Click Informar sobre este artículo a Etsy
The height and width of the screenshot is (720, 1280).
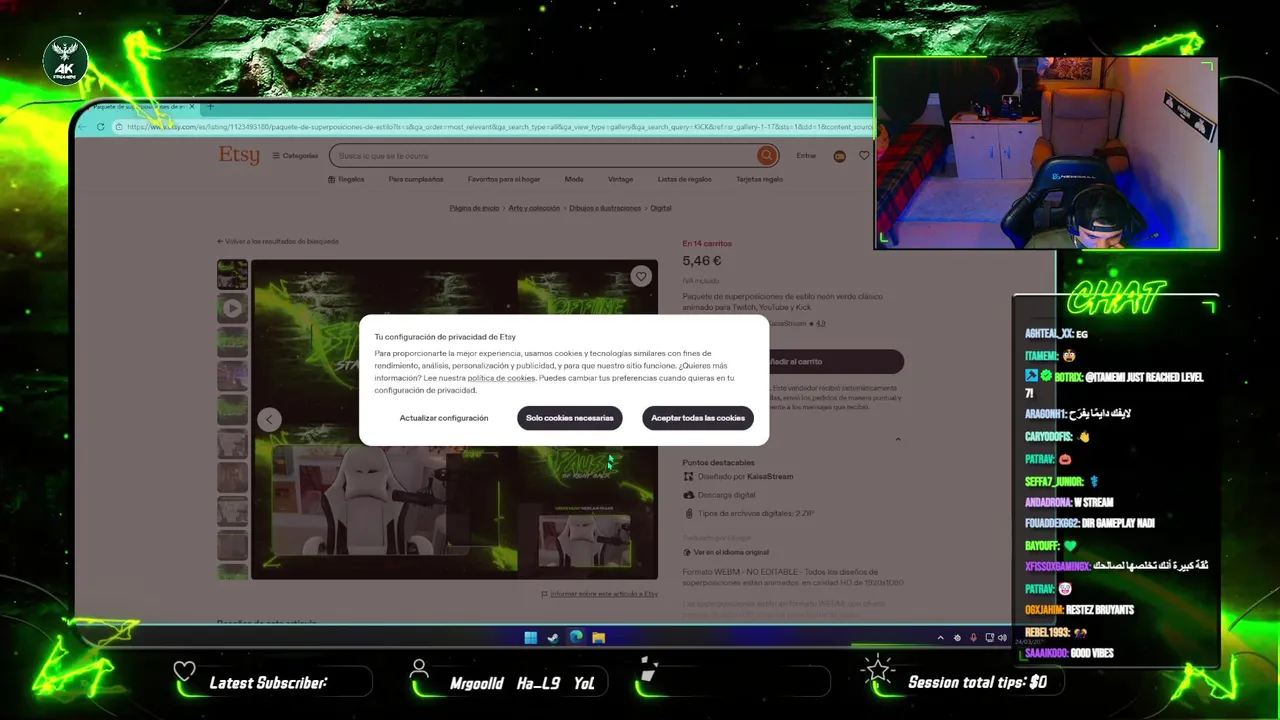[x=604, y=594]
